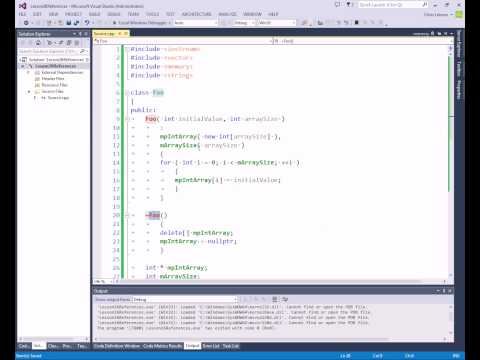Toggle Word Wrap in the Output toolbar
The width and height of the screenshot is (480, 360).
285,299
